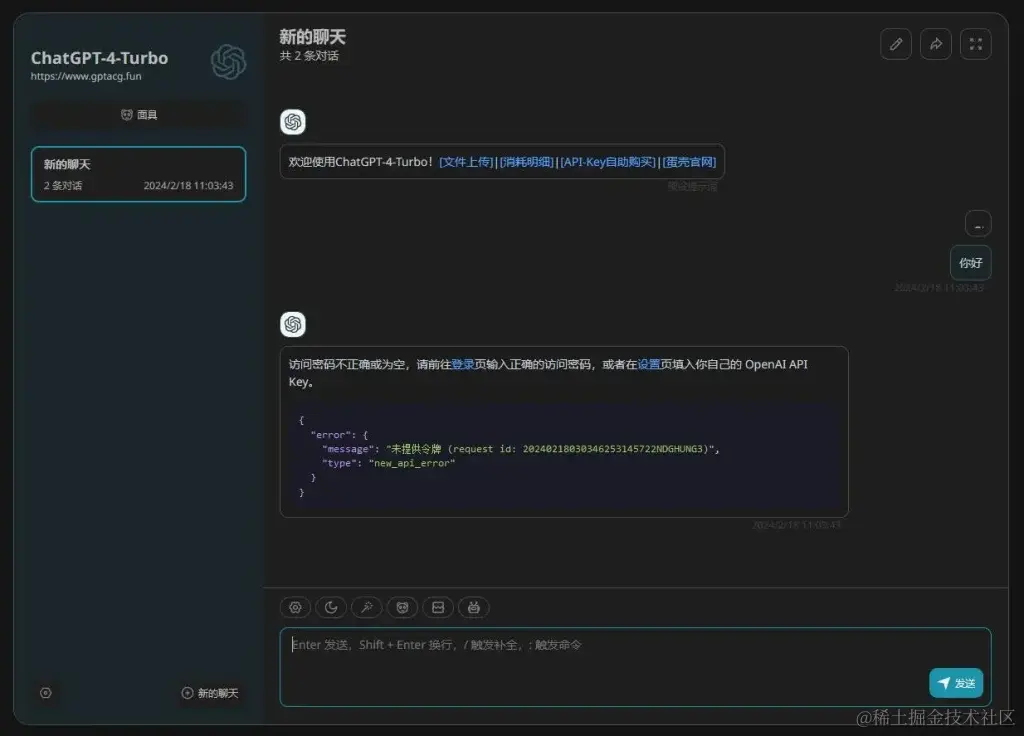Click the 登录 link in error message
This screenshot has height=736, width=1024.
pos(463,364)
